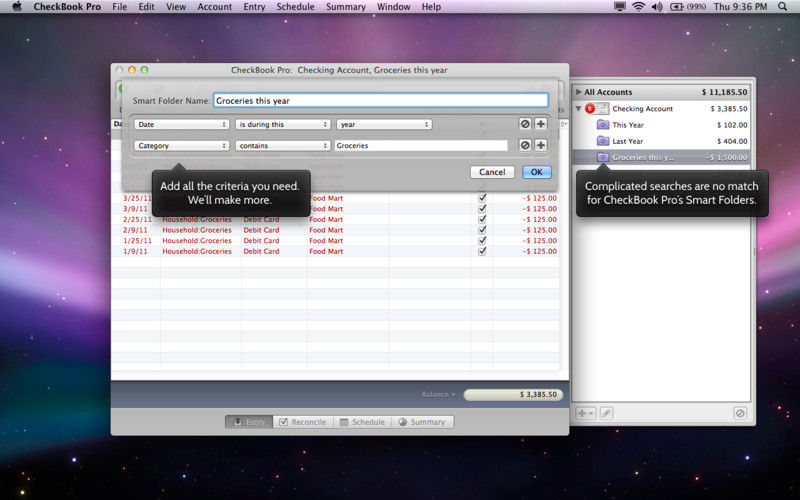This screenshot has height=500, width=800.
Task: Open the Apple menu
Action: pyautogui.click(x=17, y=7)
